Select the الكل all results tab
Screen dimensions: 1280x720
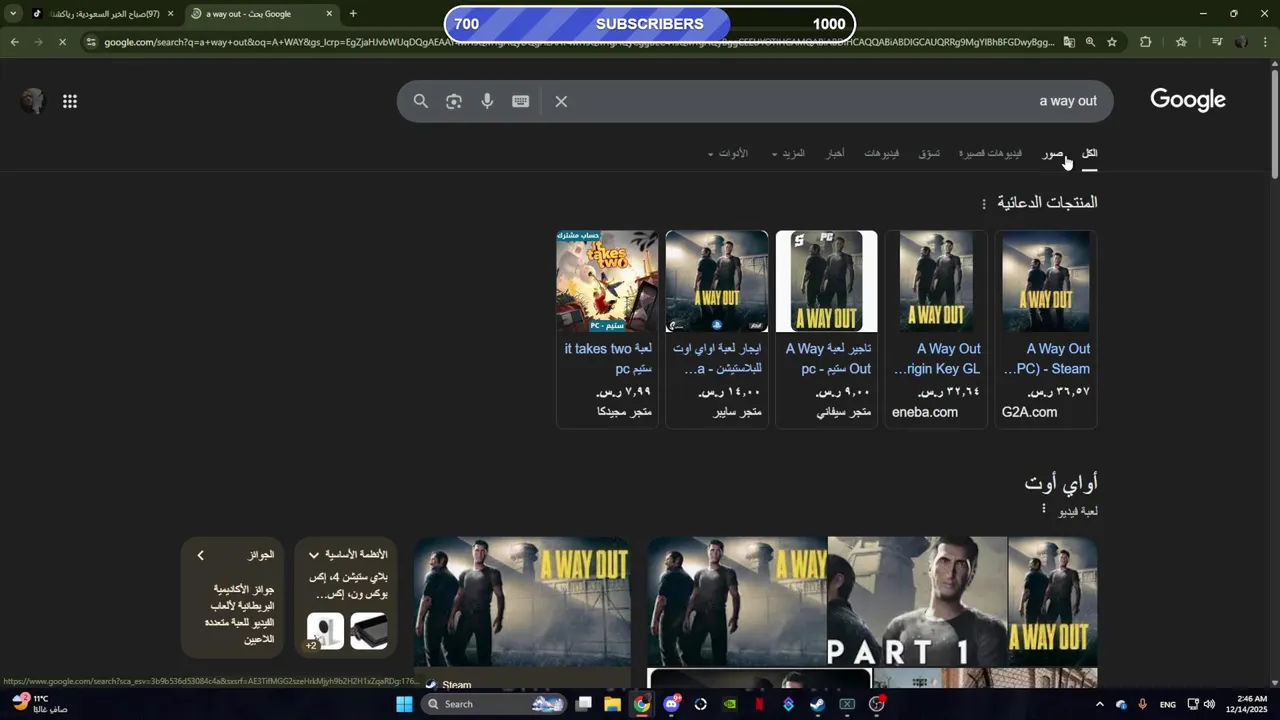1089,153
